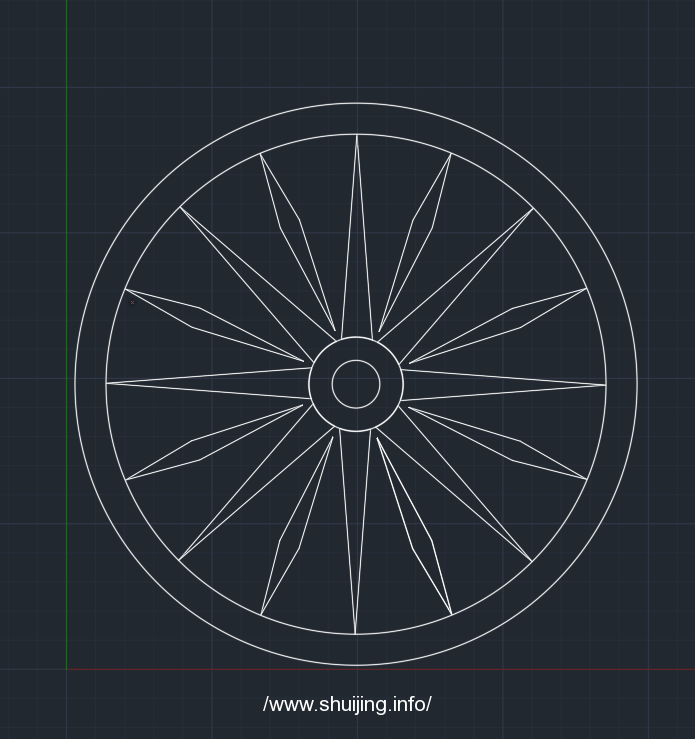Pick the vertical spoke pointing straight down
The height and width of the screenshot is (739, 695).
click(355, 533)
